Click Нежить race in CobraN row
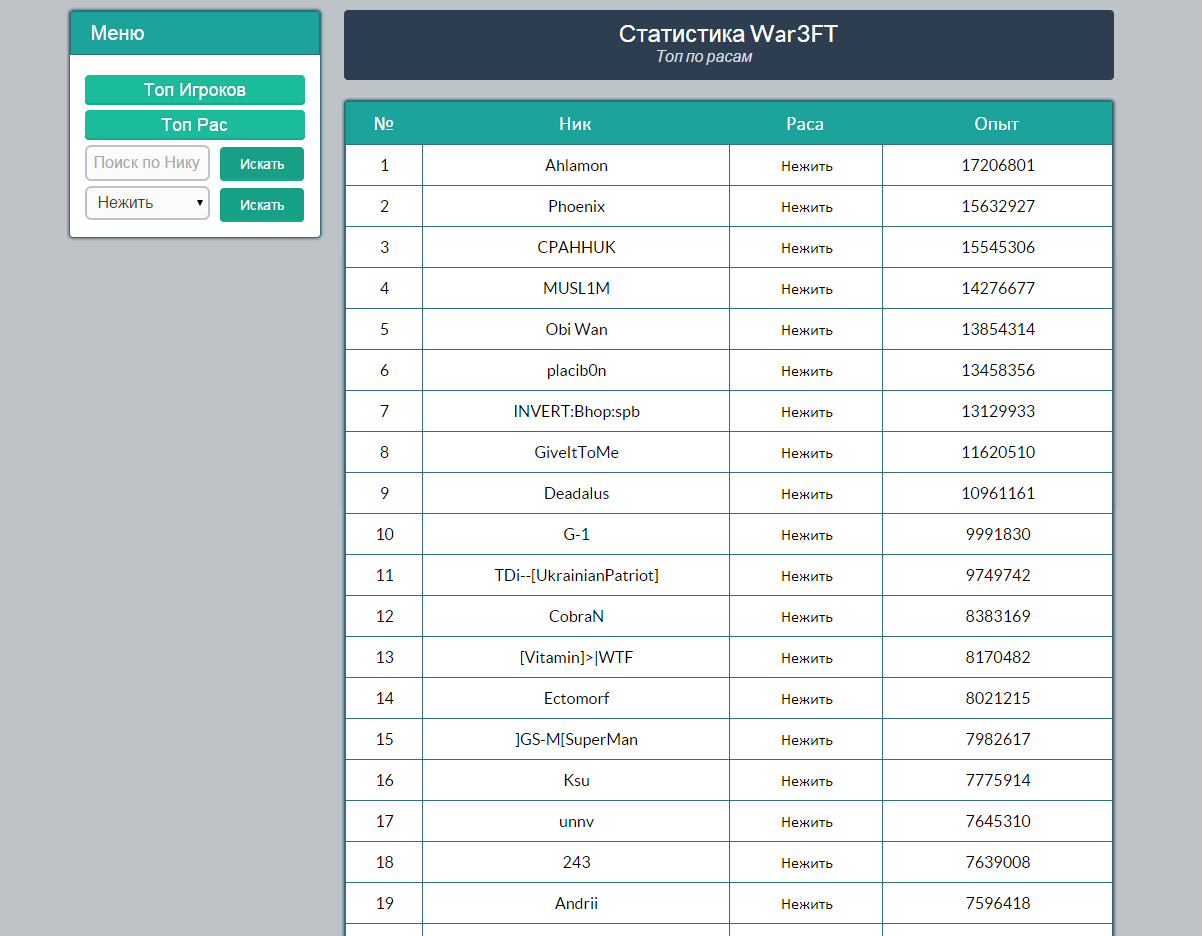The width and height of the screenshot is (1202, 936). coord(807,617)
